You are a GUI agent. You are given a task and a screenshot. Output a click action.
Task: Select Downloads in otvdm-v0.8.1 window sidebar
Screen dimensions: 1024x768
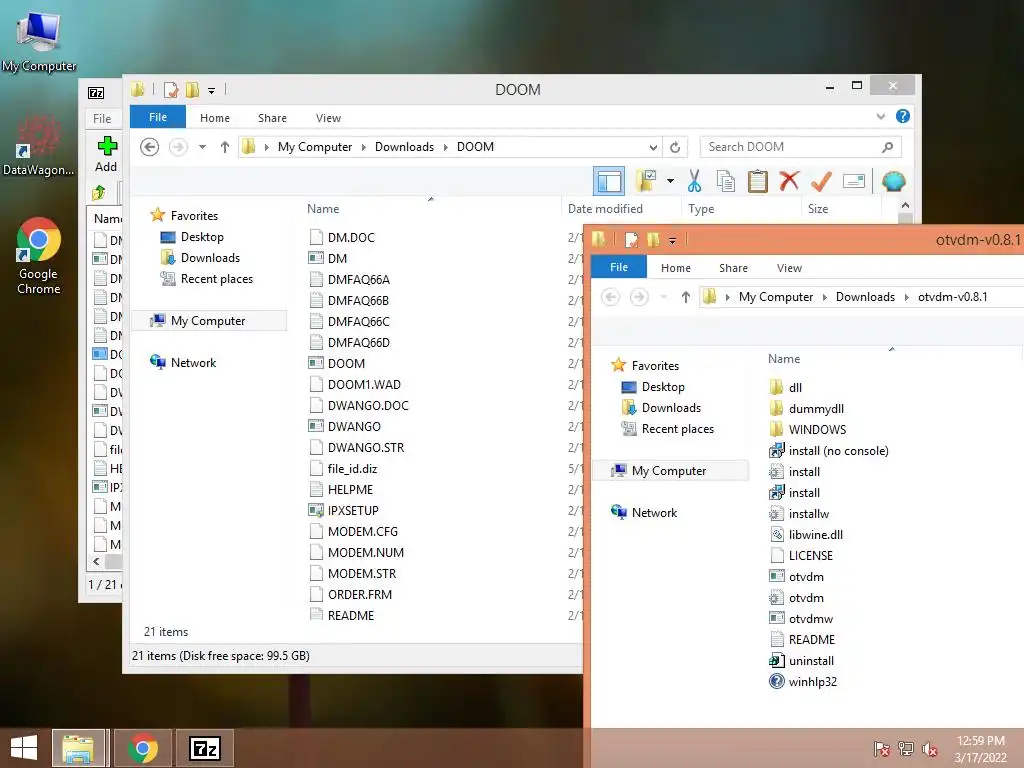pyautogui.click(x=671, y=408)
